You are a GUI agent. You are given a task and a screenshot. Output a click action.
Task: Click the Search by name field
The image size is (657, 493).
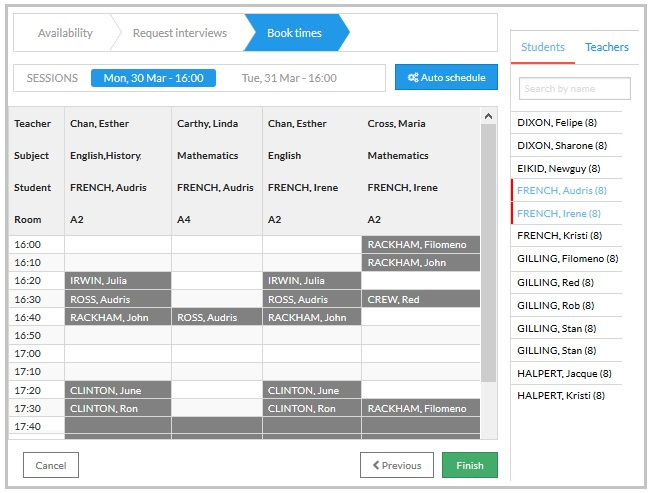point(574,88)
